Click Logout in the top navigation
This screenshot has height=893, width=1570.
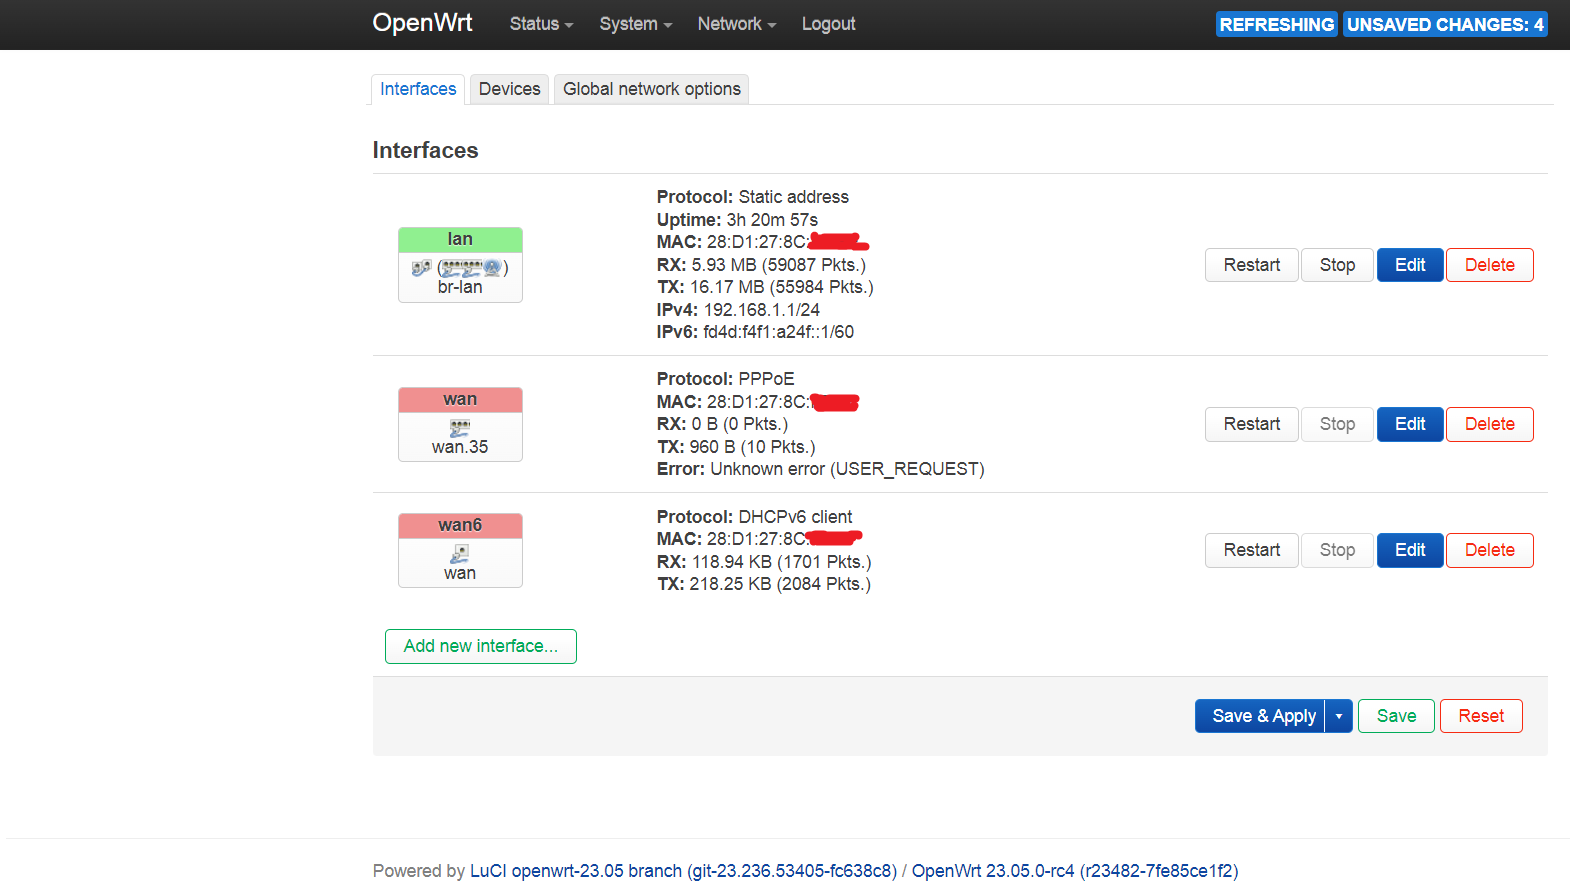[828, 24]
